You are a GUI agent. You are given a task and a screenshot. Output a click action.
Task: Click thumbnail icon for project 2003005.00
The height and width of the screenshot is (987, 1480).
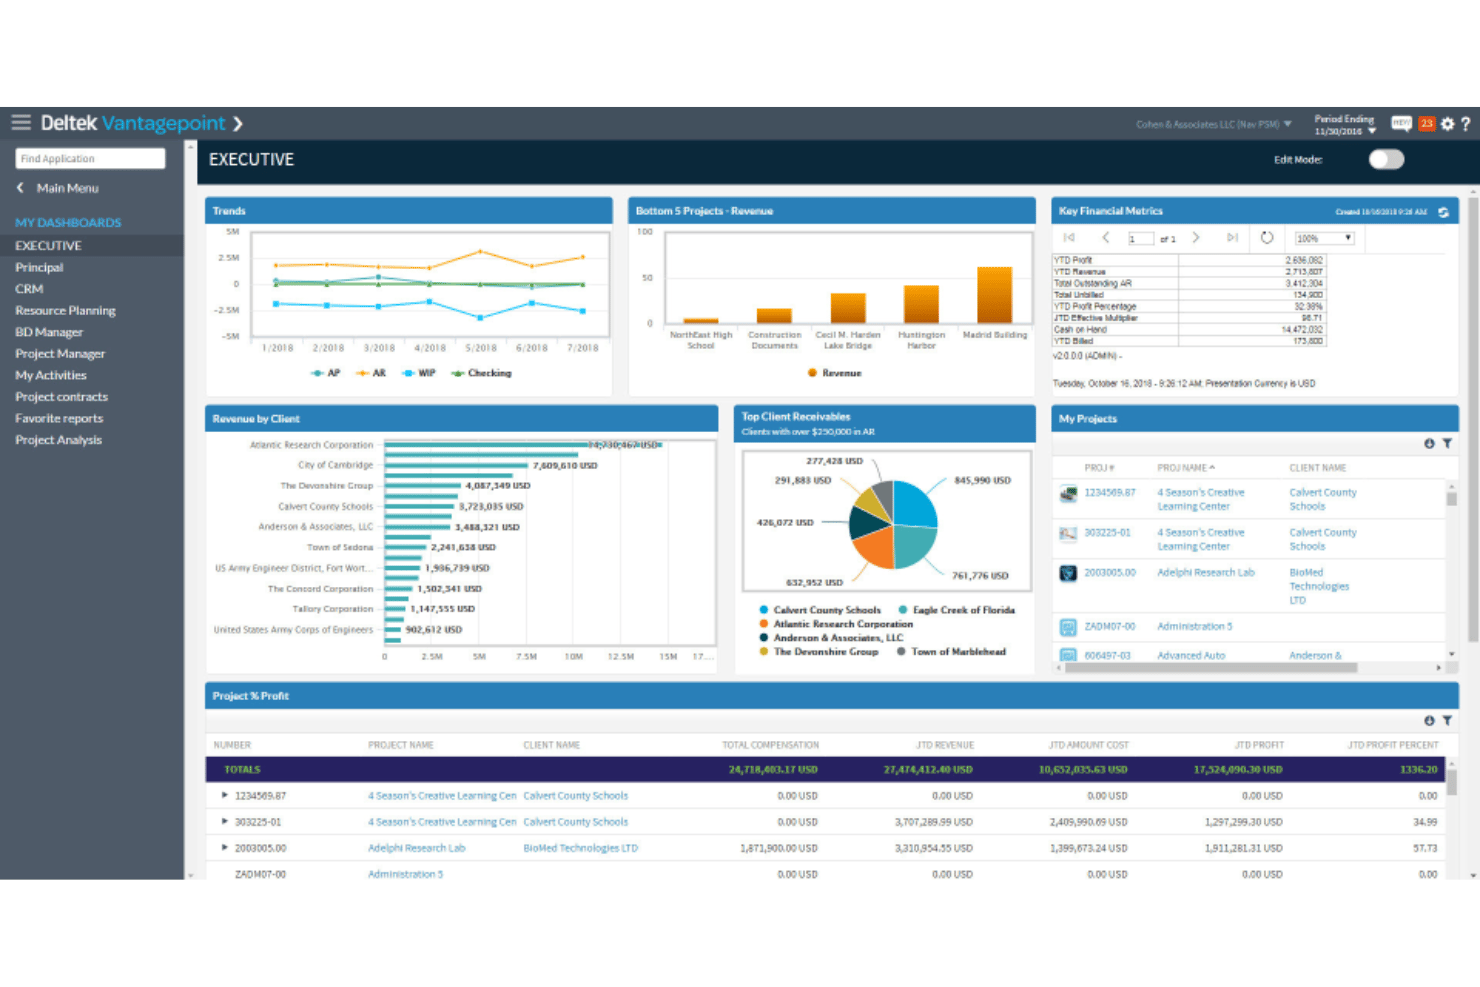click(1068, 573)
